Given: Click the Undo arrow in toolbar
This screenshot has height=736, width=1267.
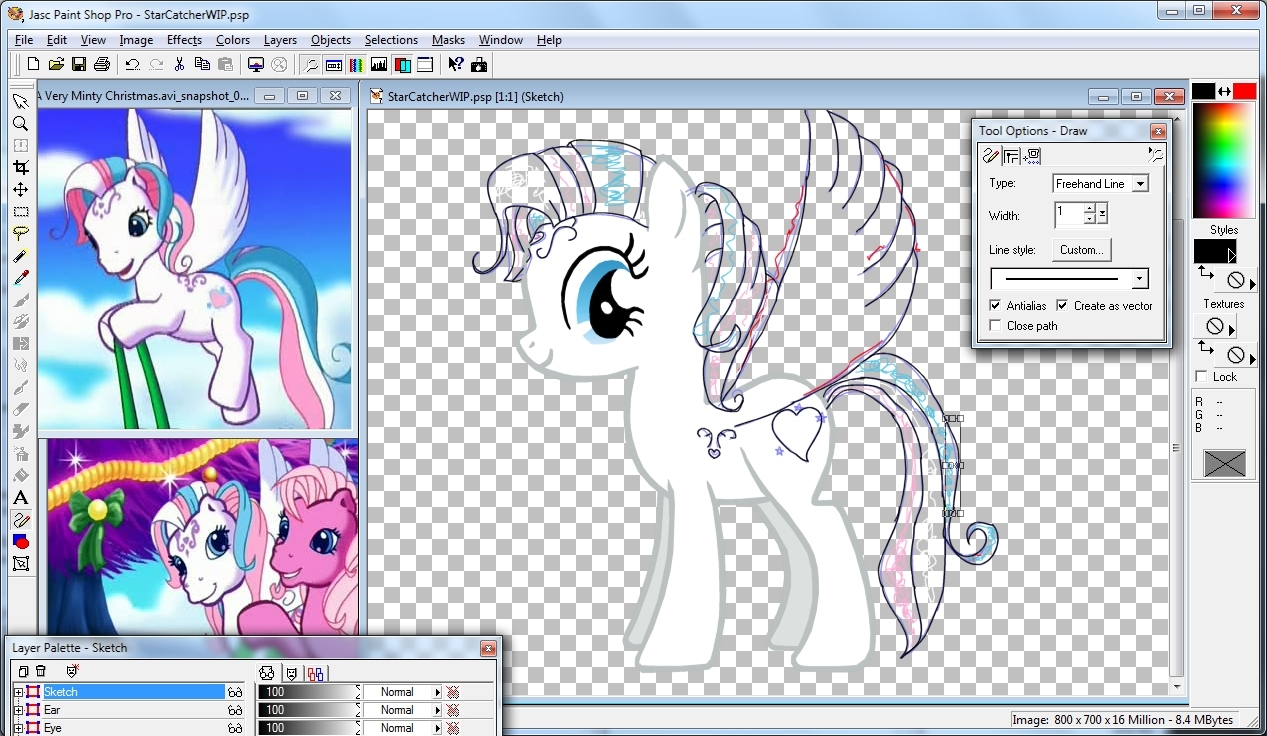Looking at the screenshot, I should click(x=132, y=64).
